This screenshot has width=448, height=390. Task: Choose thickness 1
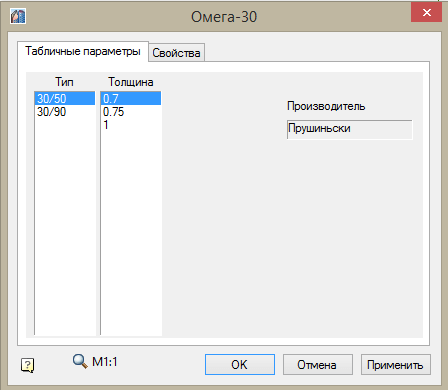(131, 125)
